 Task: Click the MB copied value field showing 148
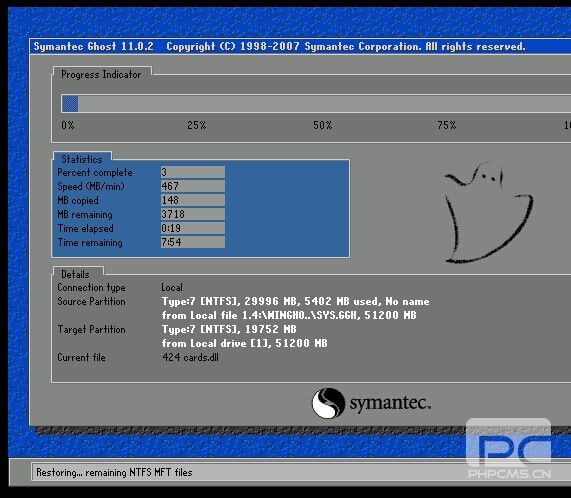(193, 200)
